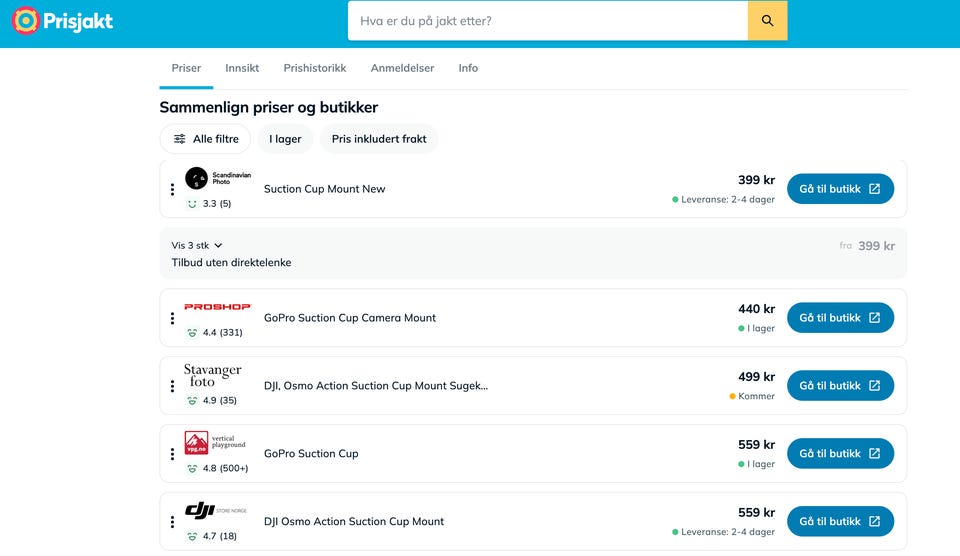Switch to the Anmeldelser tab
This screenshot has height=556, width=960.
click(402, 68)
